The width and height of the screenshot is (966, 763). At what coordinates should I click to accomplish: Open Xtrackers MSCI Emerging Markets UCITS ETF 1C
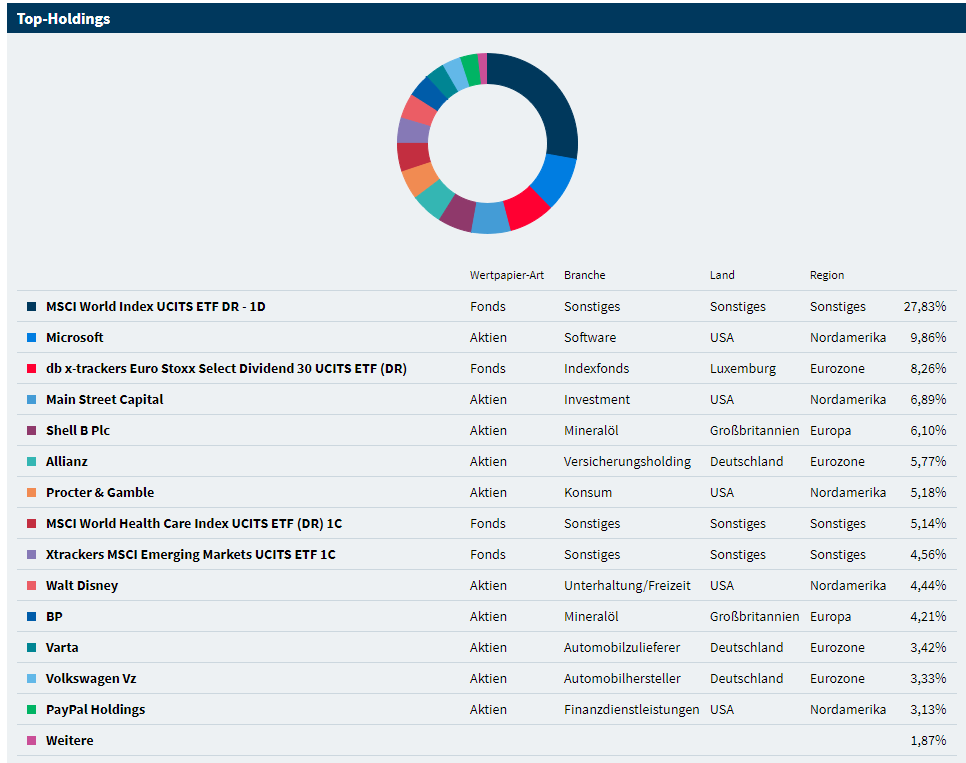pyautogui.click(x=190, y=554)
